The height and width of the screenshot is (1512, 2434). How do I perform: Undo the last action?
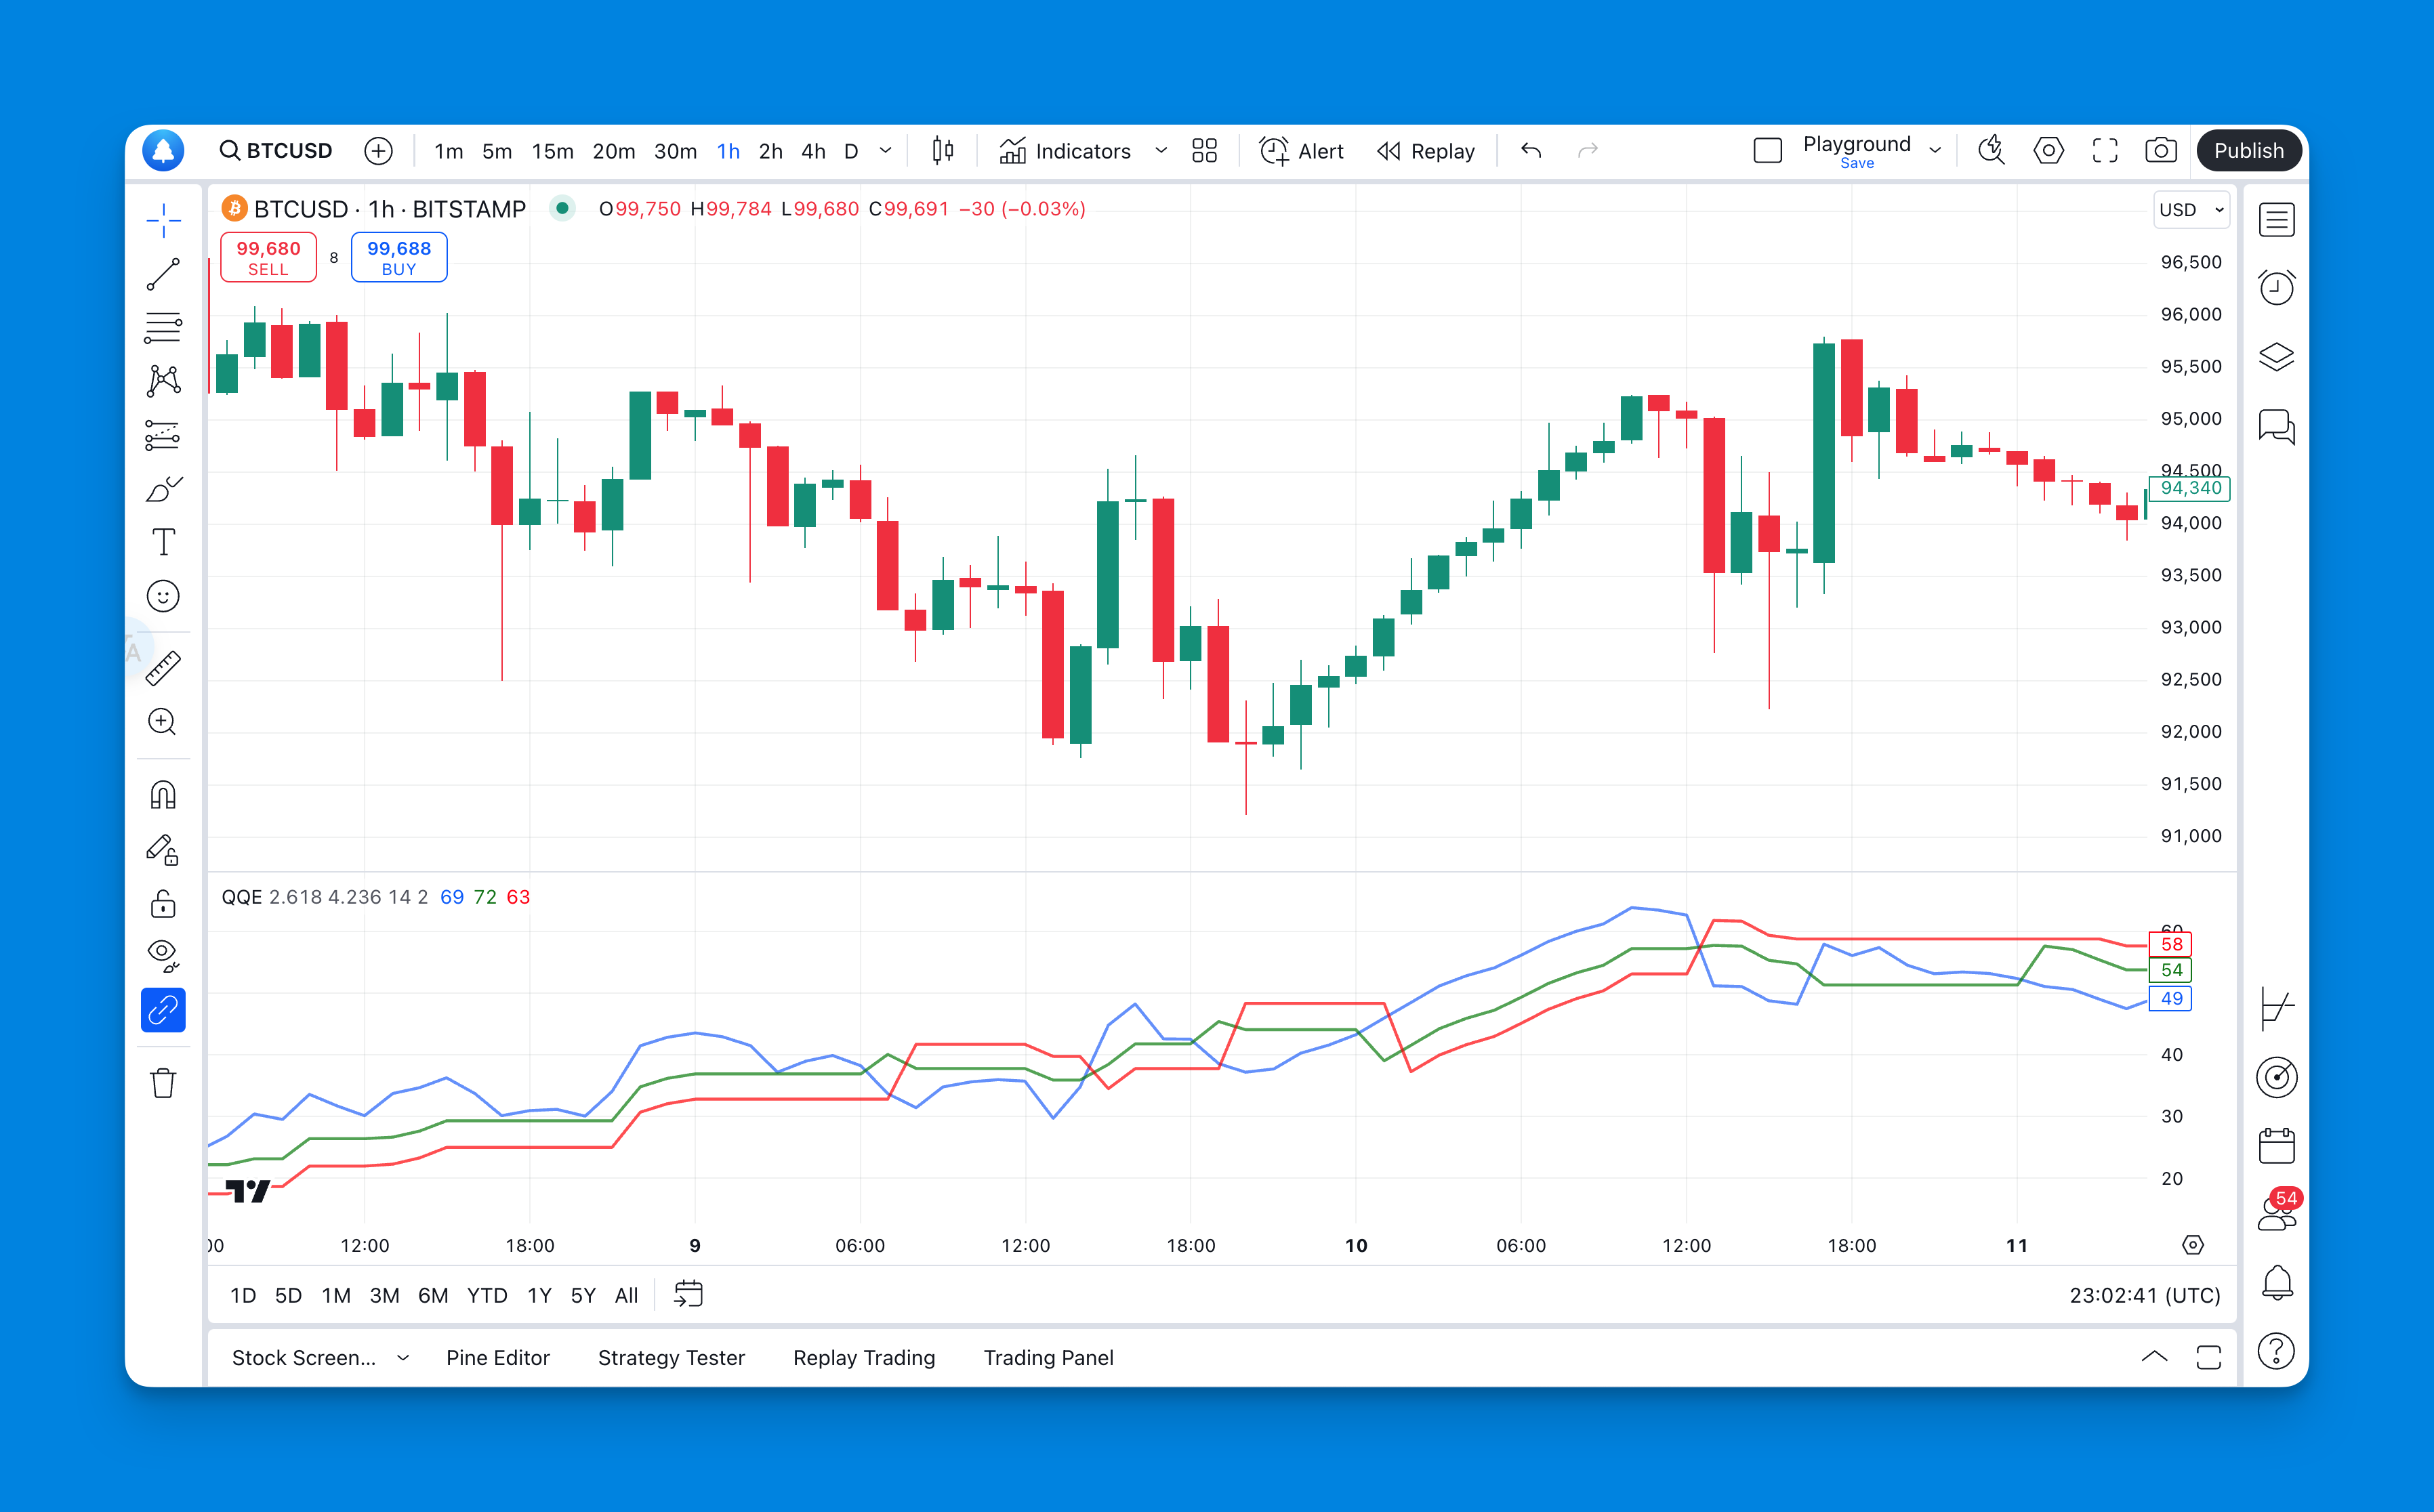(1531, 151)
